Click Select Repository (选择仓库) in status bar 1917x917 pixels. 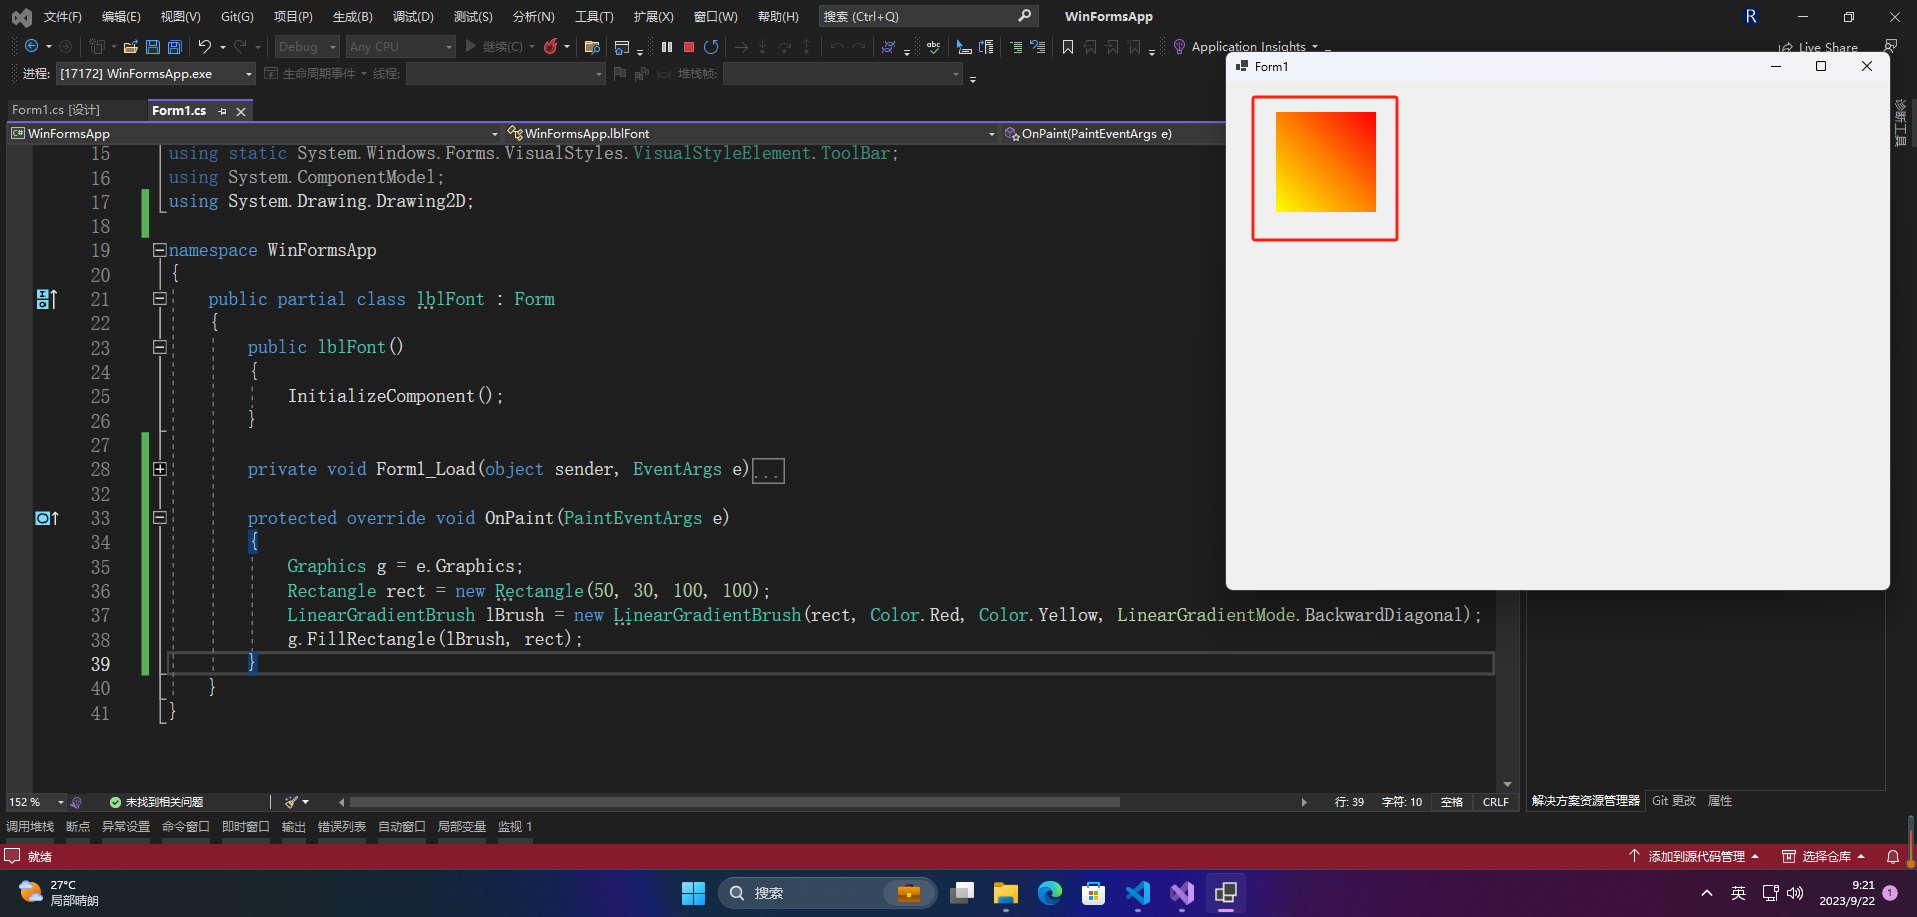1823,856
